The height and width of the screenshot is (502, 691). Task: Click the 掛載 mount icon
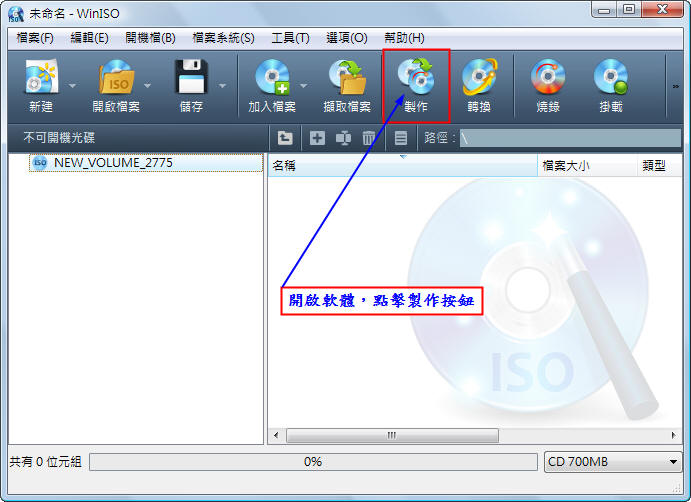tap(611, 77)
